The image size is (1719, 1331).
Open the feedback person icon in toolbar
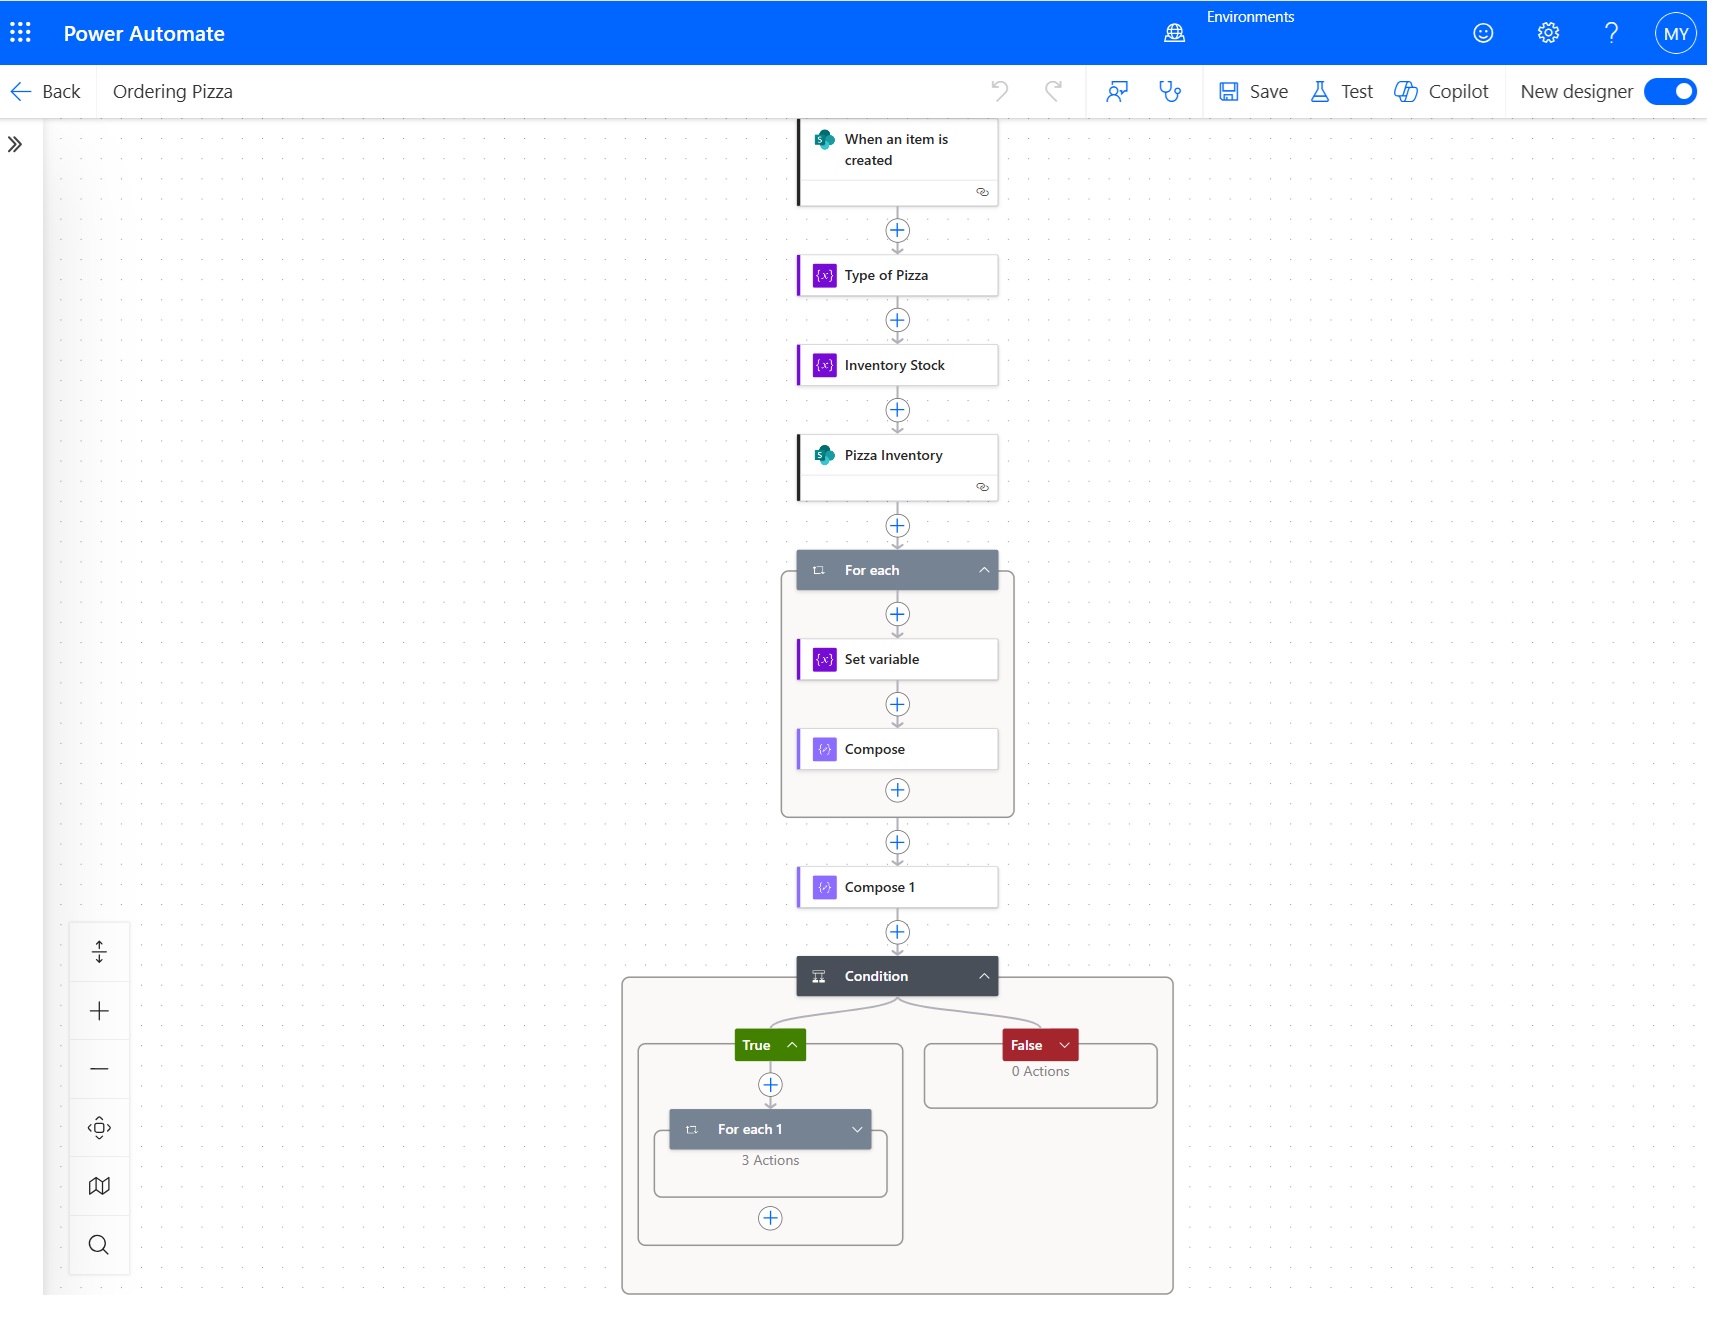point(1117,92)
